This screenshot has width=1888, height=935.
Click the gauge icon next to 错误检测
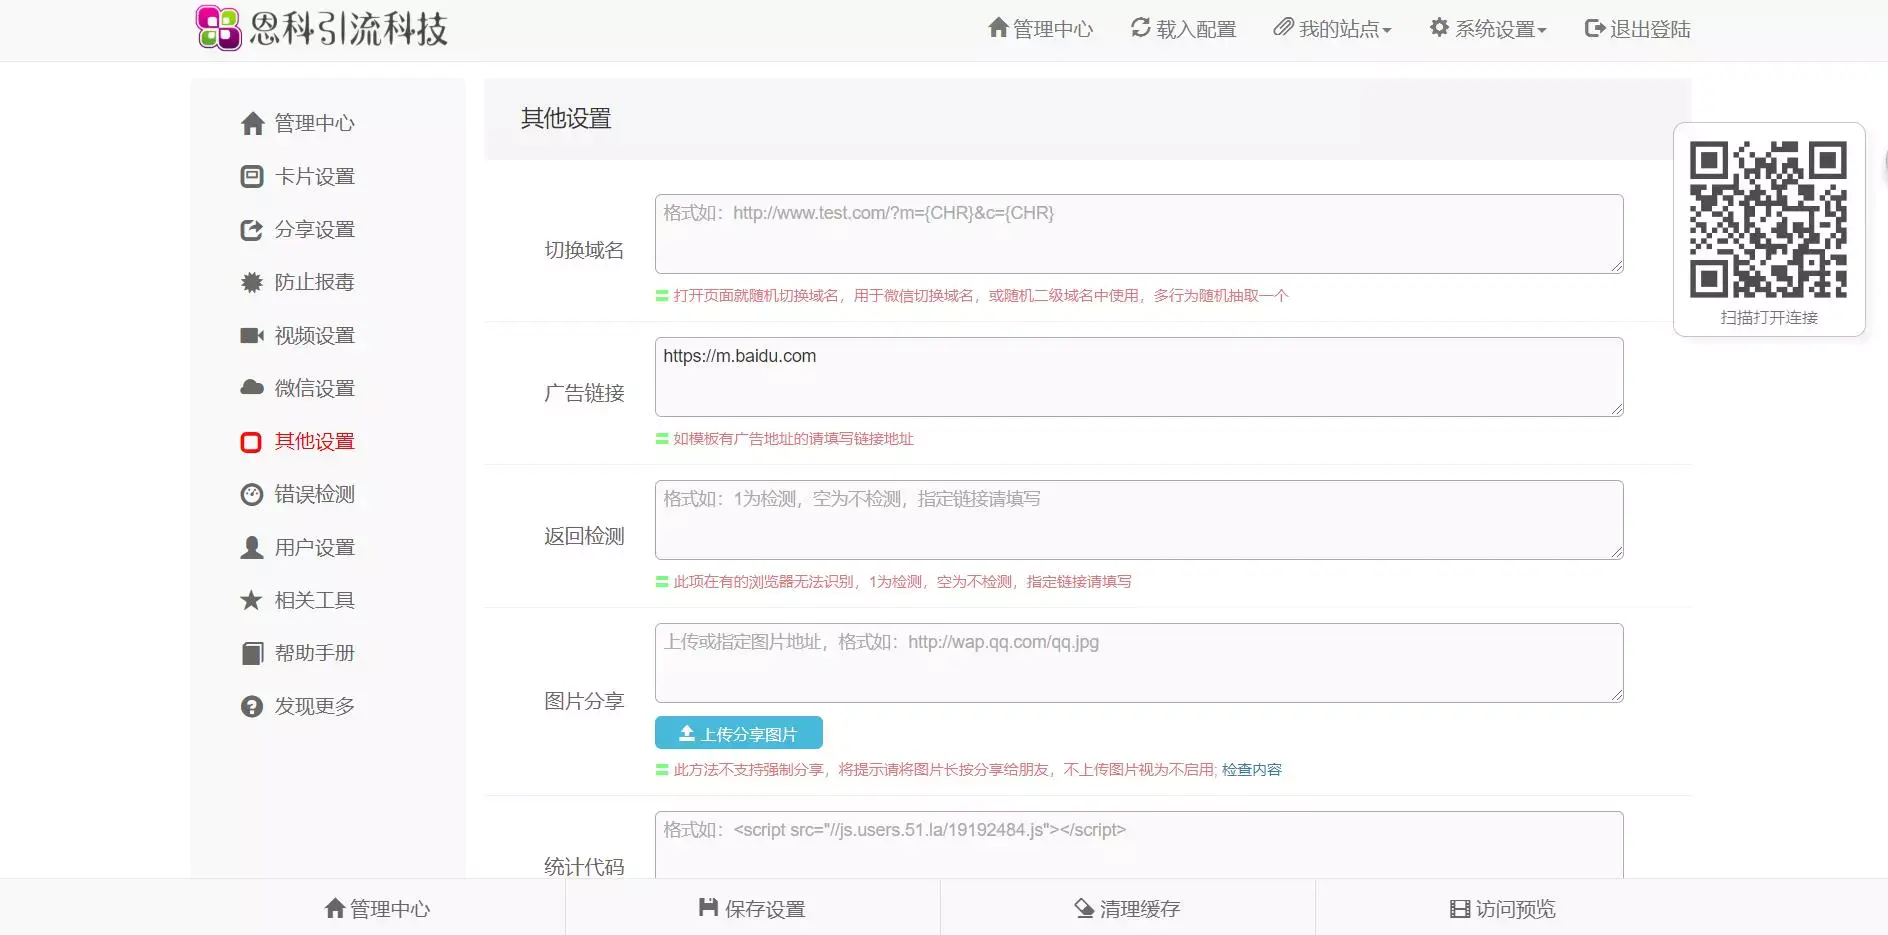[252, 494]
